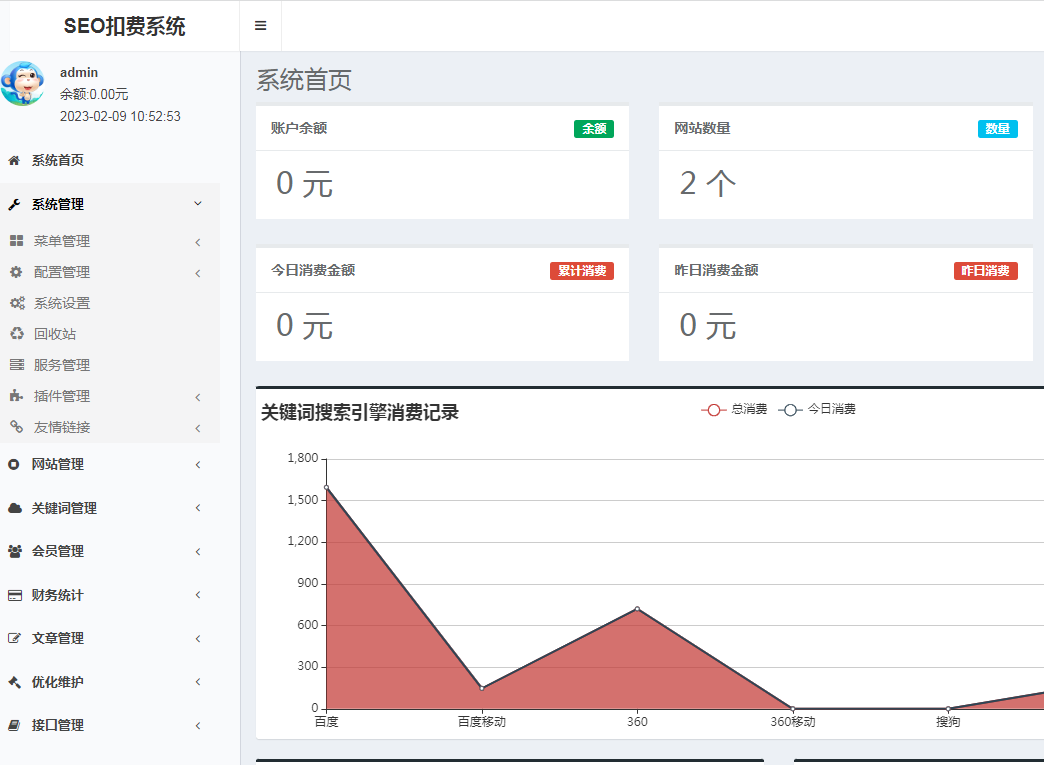Click the 1,800 y-axis label
Image resolution: width=1044 pixels, height=765 pixels.
(x=303, y=458)
